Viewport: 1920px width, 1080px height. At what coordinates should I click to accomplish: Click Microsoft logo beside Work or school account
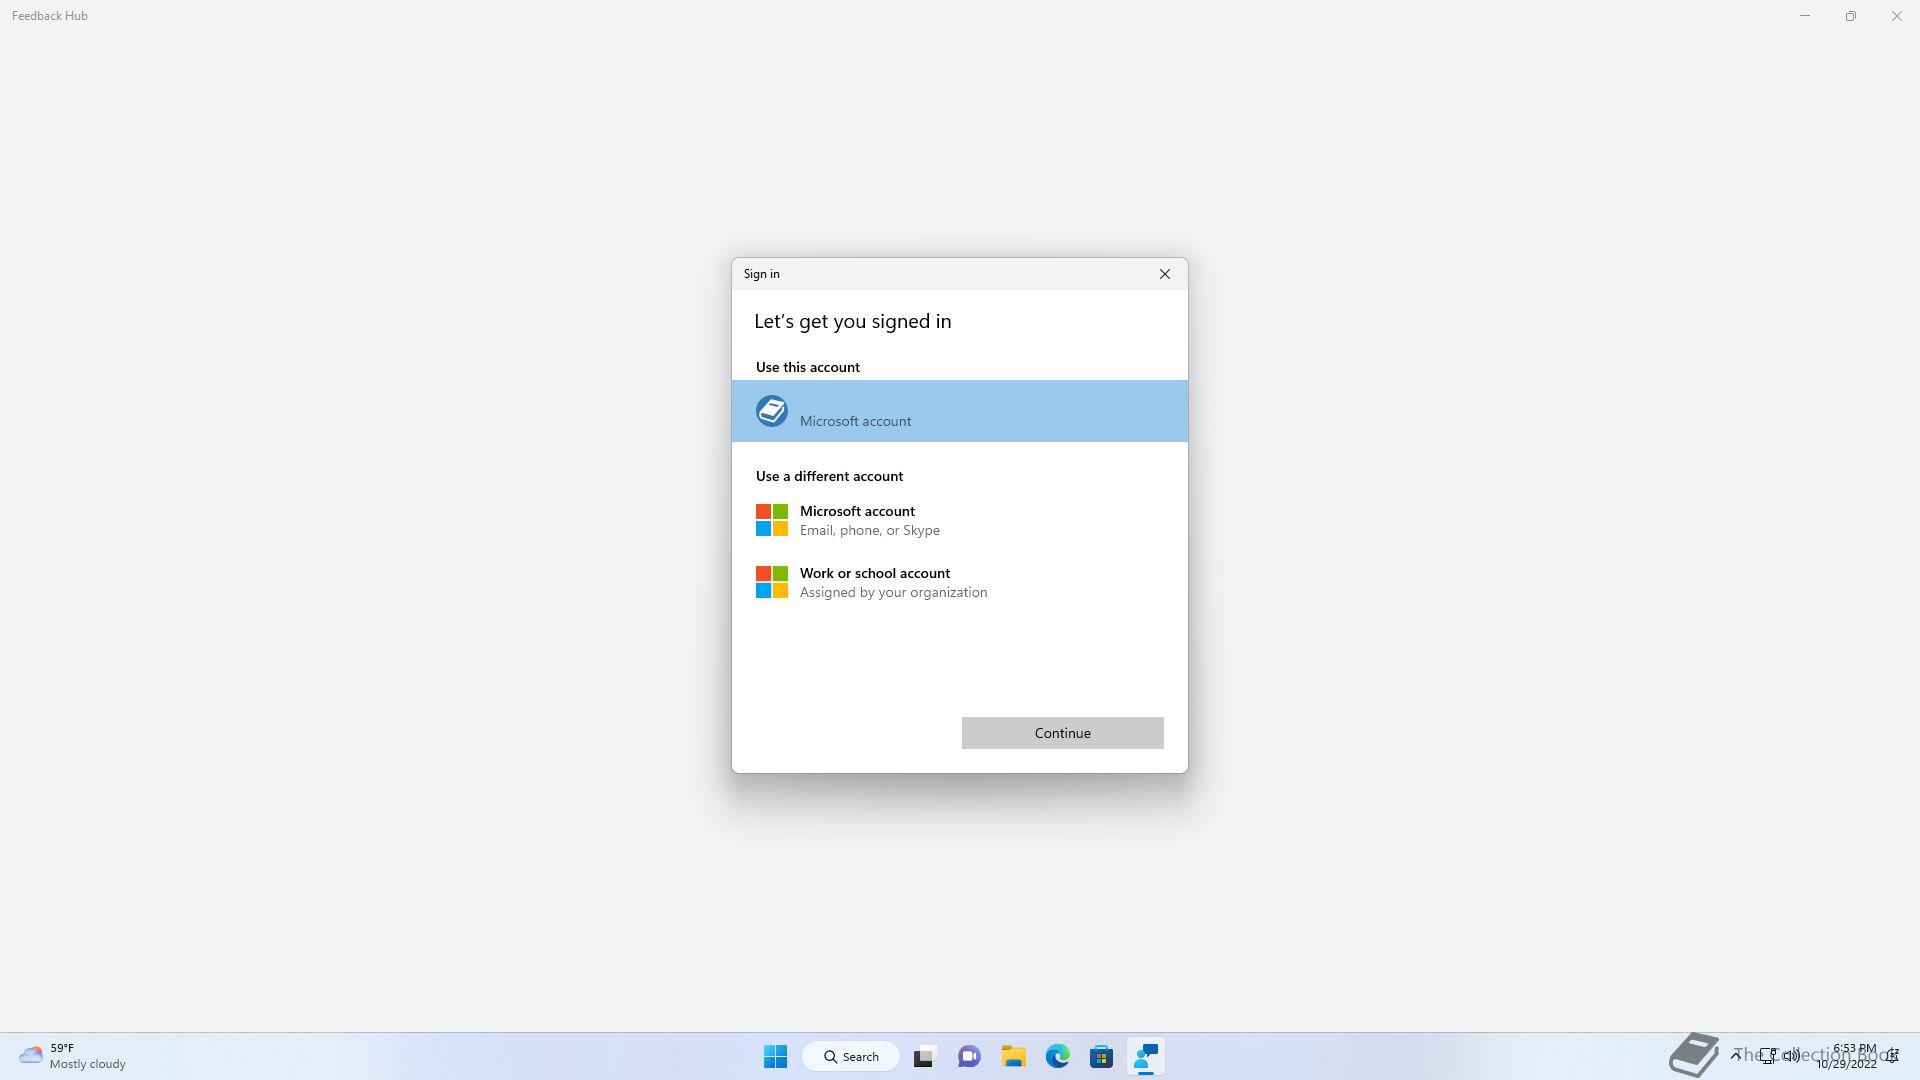pos(771,582)
